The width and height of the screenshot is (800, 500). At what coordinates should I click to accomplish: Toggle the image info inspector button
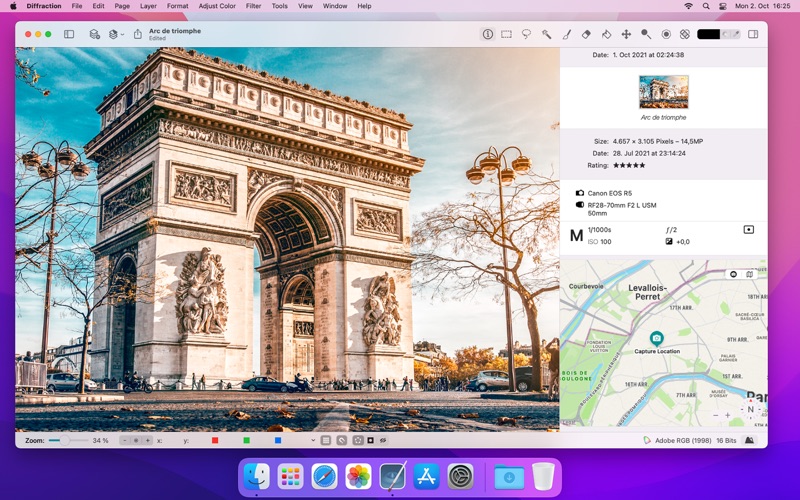tap(487, 34)
